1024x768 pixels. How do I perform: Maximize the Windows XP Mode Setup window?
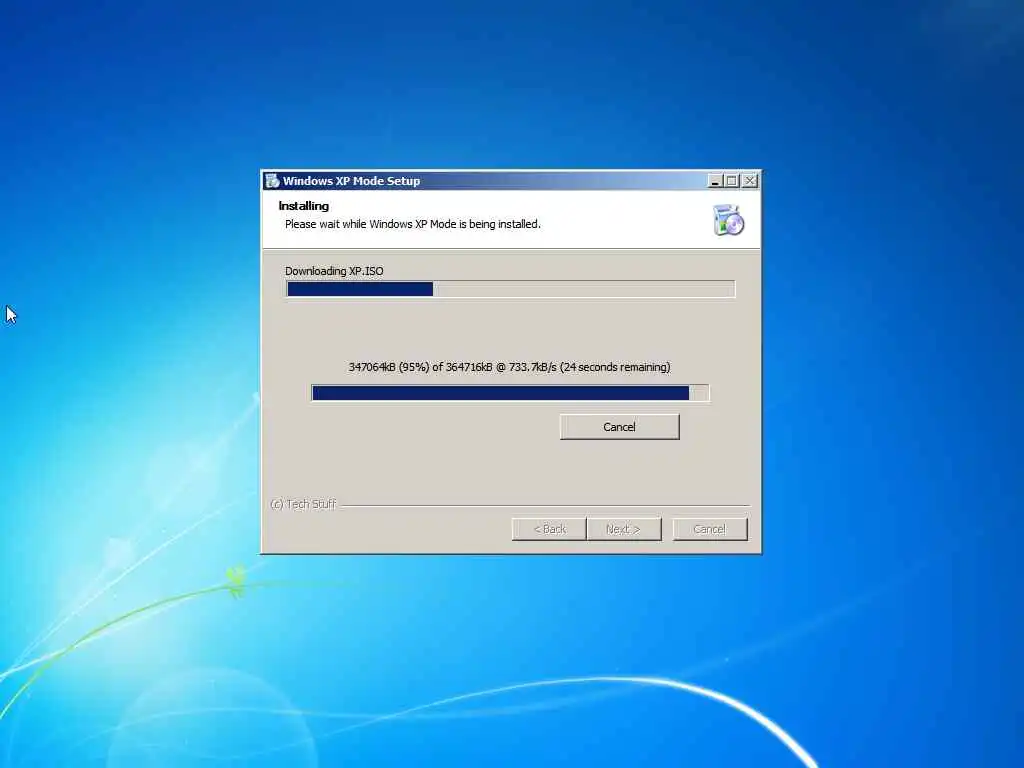731,181
